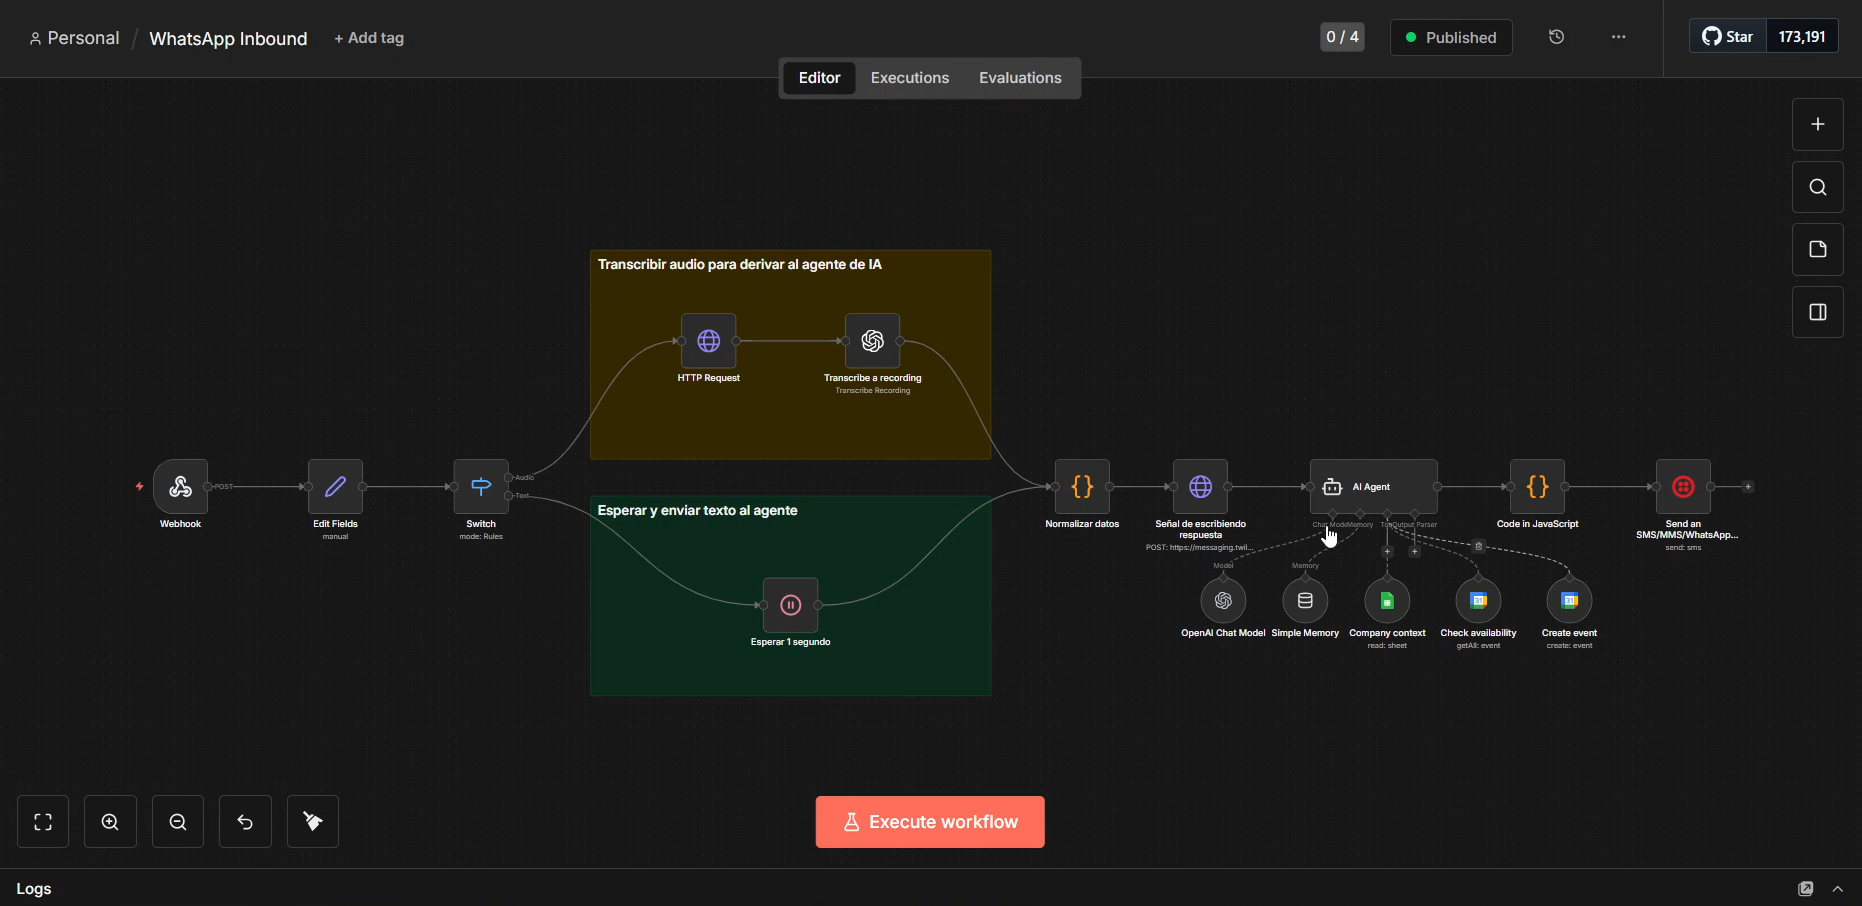
Task: Select the Simple Memory node
Action: tap(1305, 601)
